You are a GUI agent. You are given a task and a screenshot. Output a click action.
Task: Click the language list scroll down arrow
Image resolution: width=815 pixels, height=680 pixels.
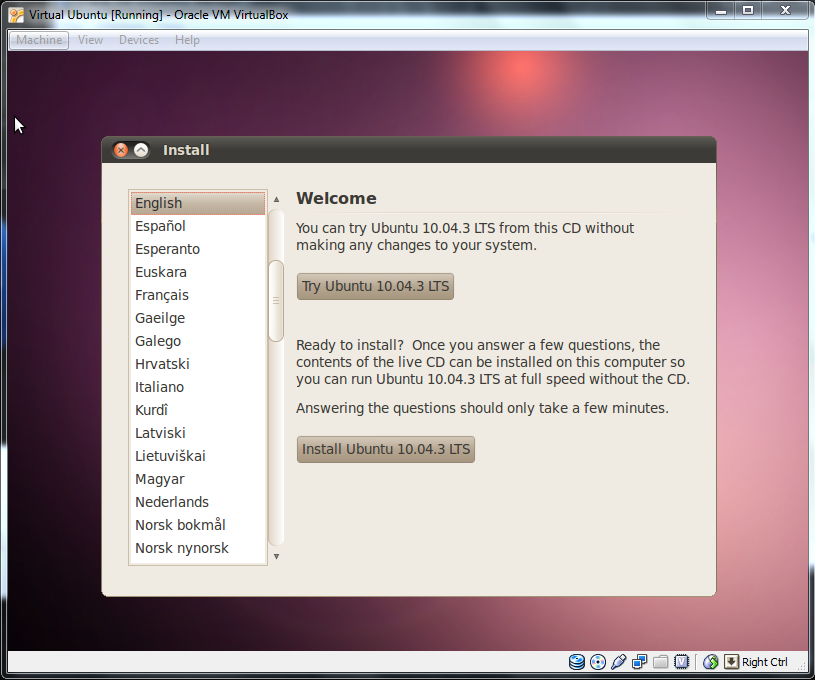coord(277,556)
